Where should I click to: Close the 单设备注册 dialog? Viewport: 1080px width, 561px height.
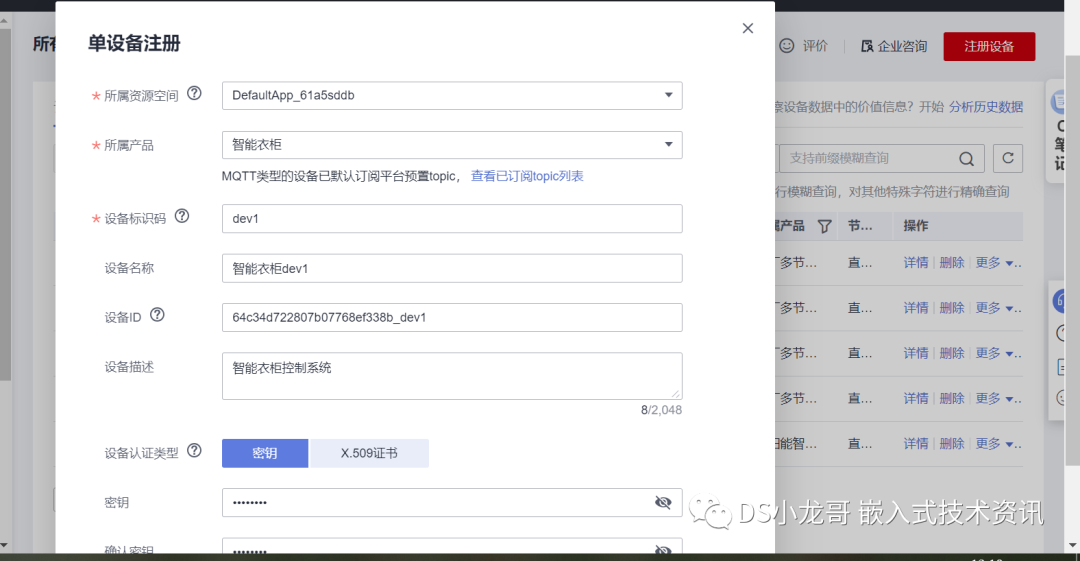pos(747,28)
